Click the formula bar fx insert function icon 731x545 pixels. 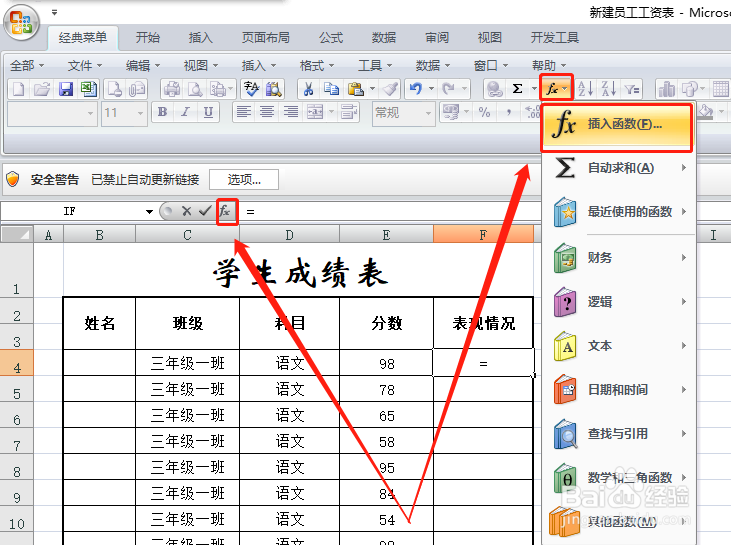click(x=226, y=211)
